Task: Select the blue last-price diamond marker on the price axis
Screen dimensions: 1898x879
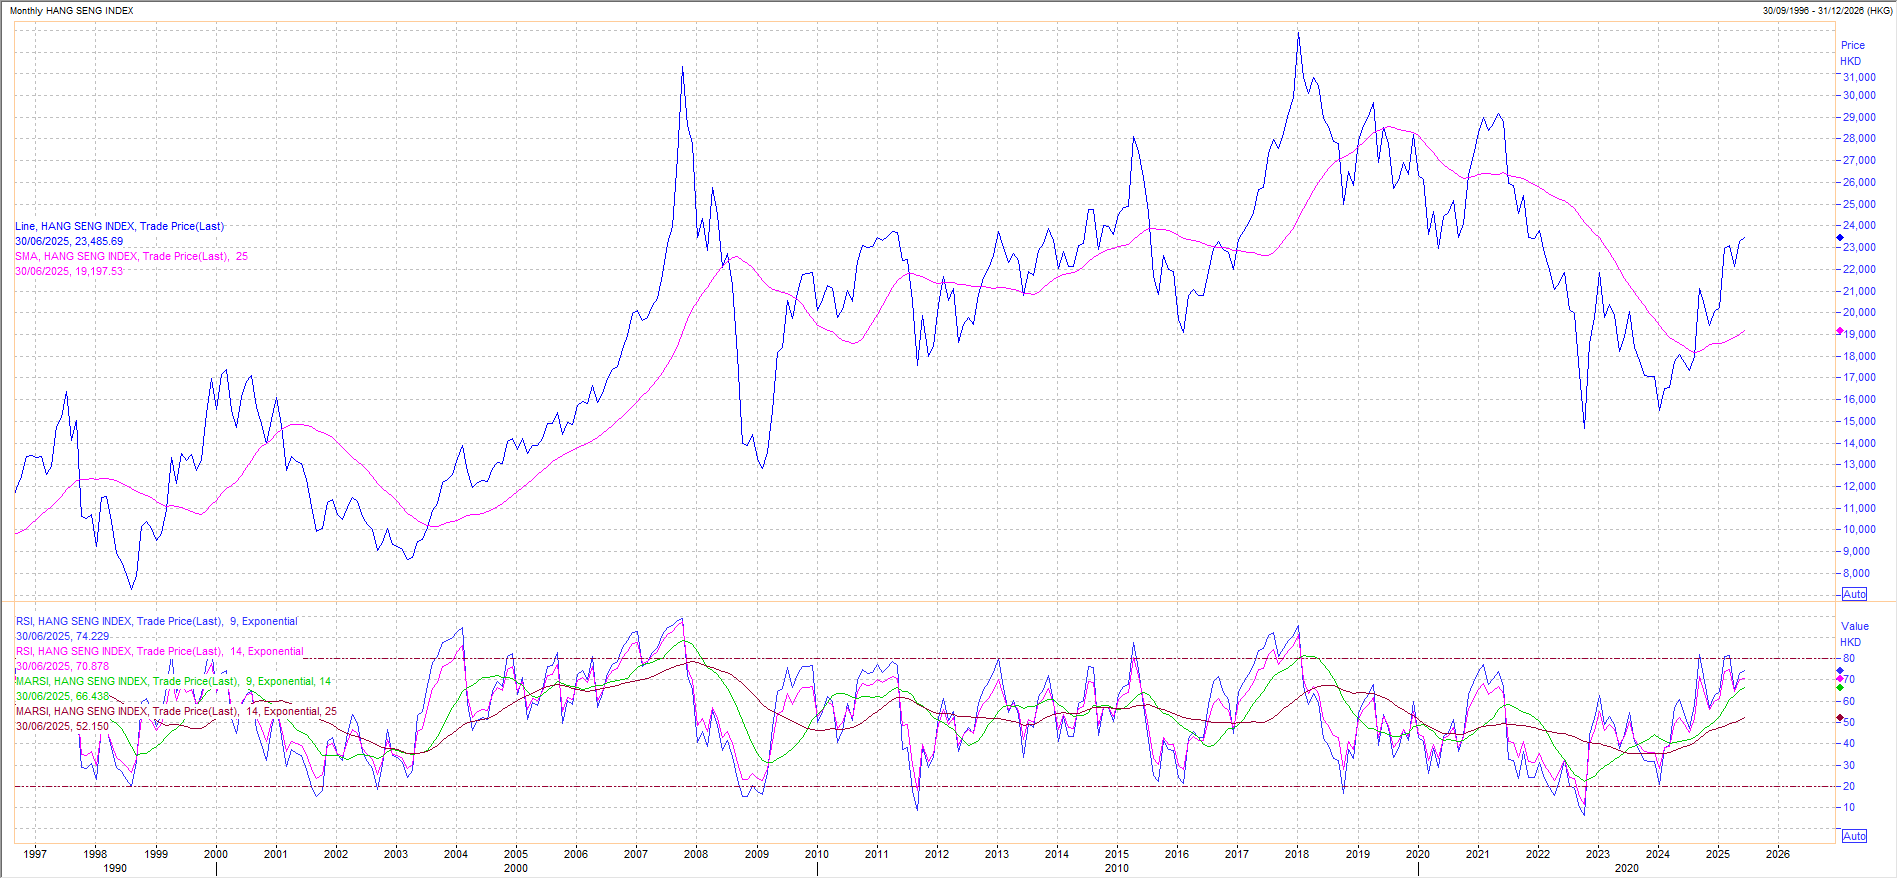Action: pos(1840,238)
